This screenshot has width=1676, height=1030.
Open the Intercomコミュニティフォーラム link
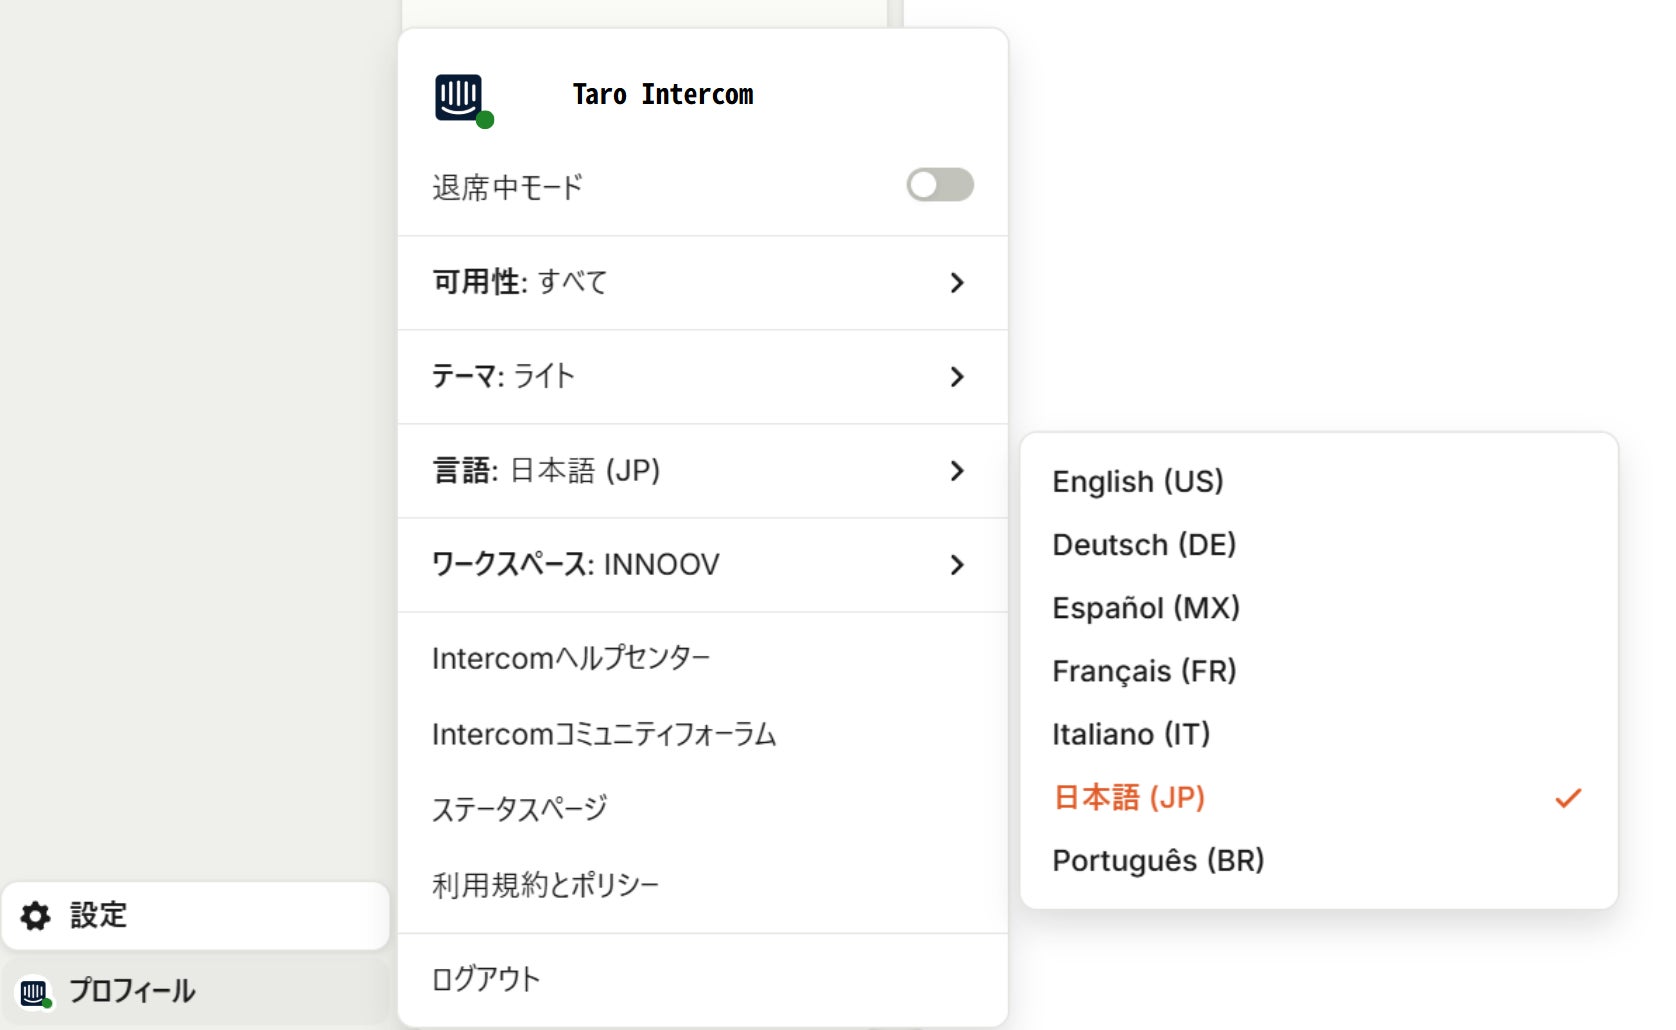tap(604, 735)
